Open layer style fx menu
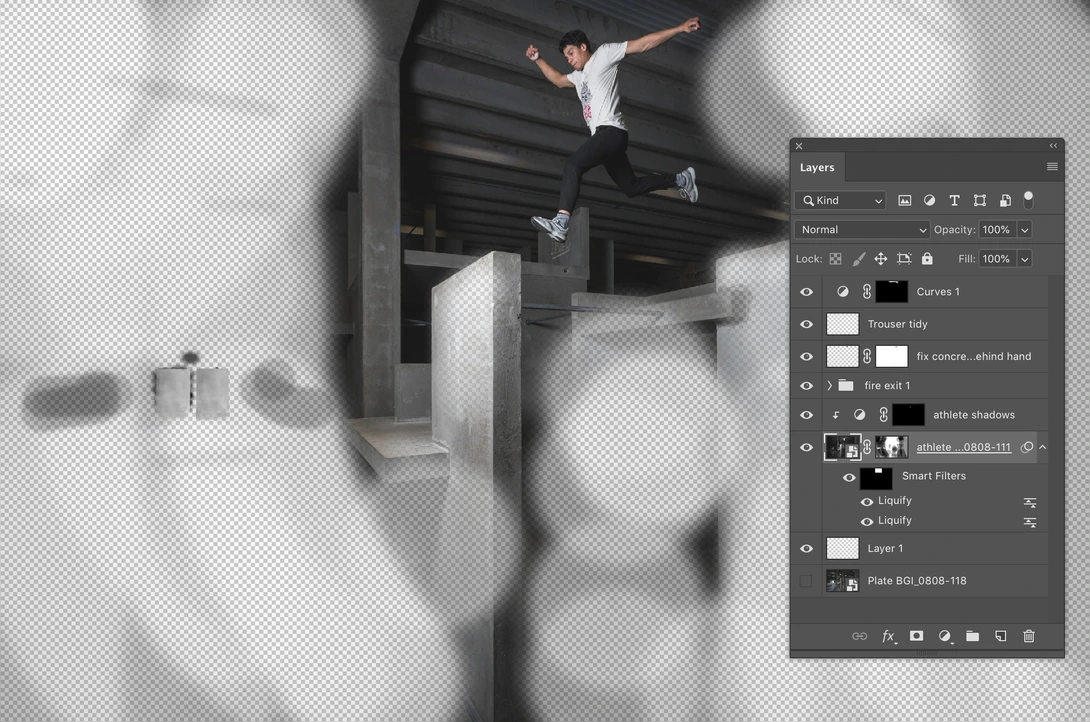 pos(888,636)
